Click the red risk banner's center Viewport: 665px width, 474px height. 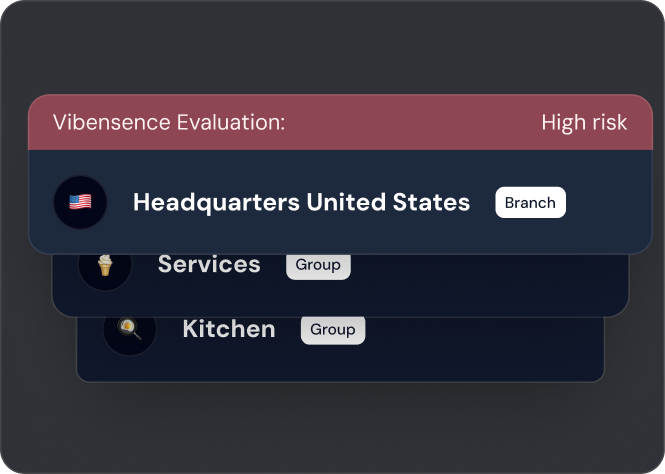340,122
